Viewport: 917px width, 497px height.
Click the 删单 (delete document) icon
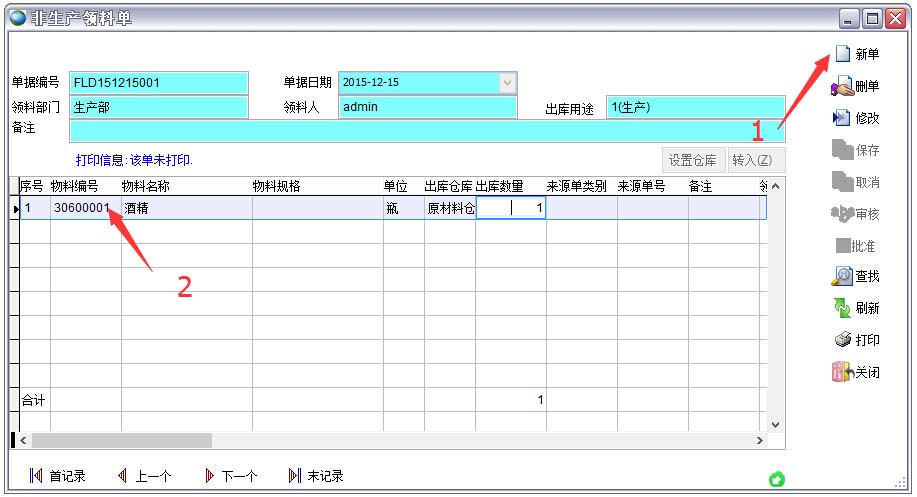[842, 86]
